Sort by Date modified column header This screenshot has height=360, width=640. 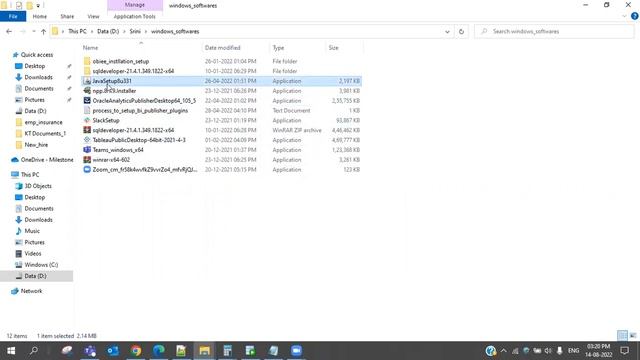coord(222,48)
